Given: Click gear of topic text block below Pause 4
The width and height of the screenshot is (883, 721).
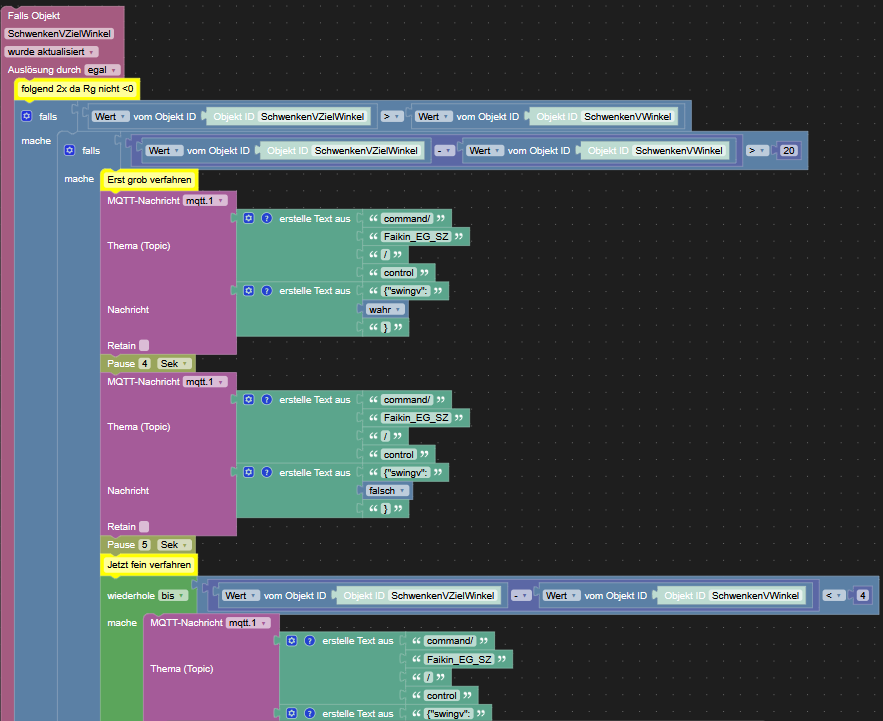Looking at the screenshot, I should point(249,399).
